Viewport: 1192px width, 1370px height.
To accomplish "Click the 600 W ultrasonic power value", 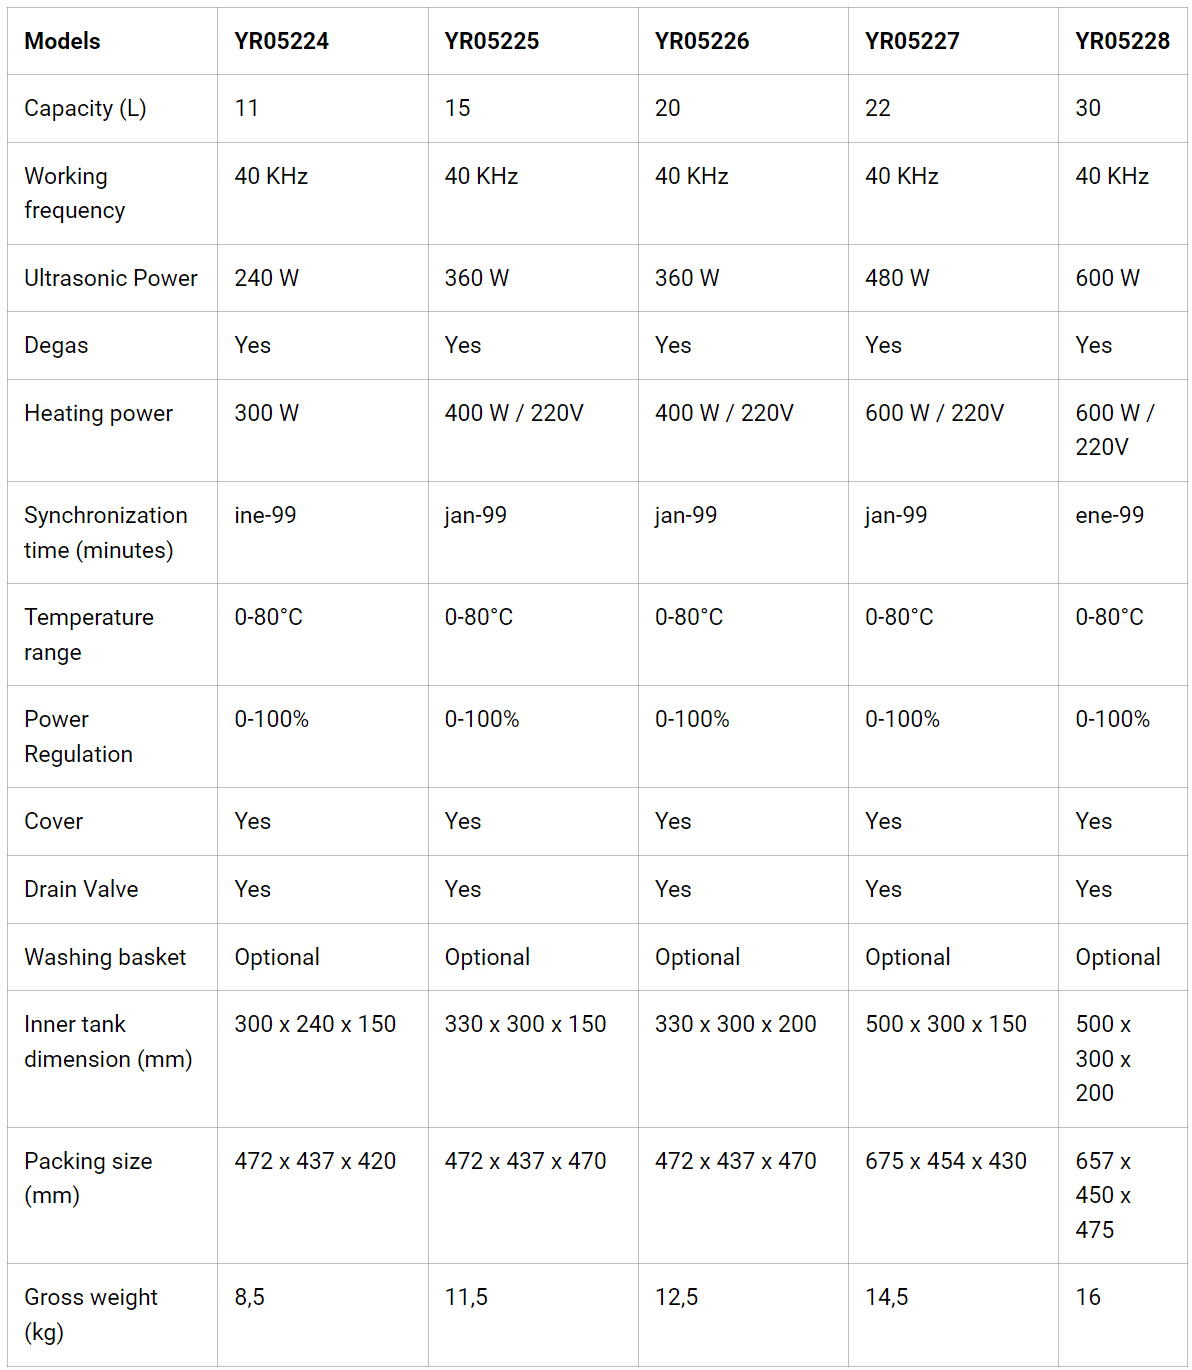I will pyautogui.click(x=1107, y=278).
